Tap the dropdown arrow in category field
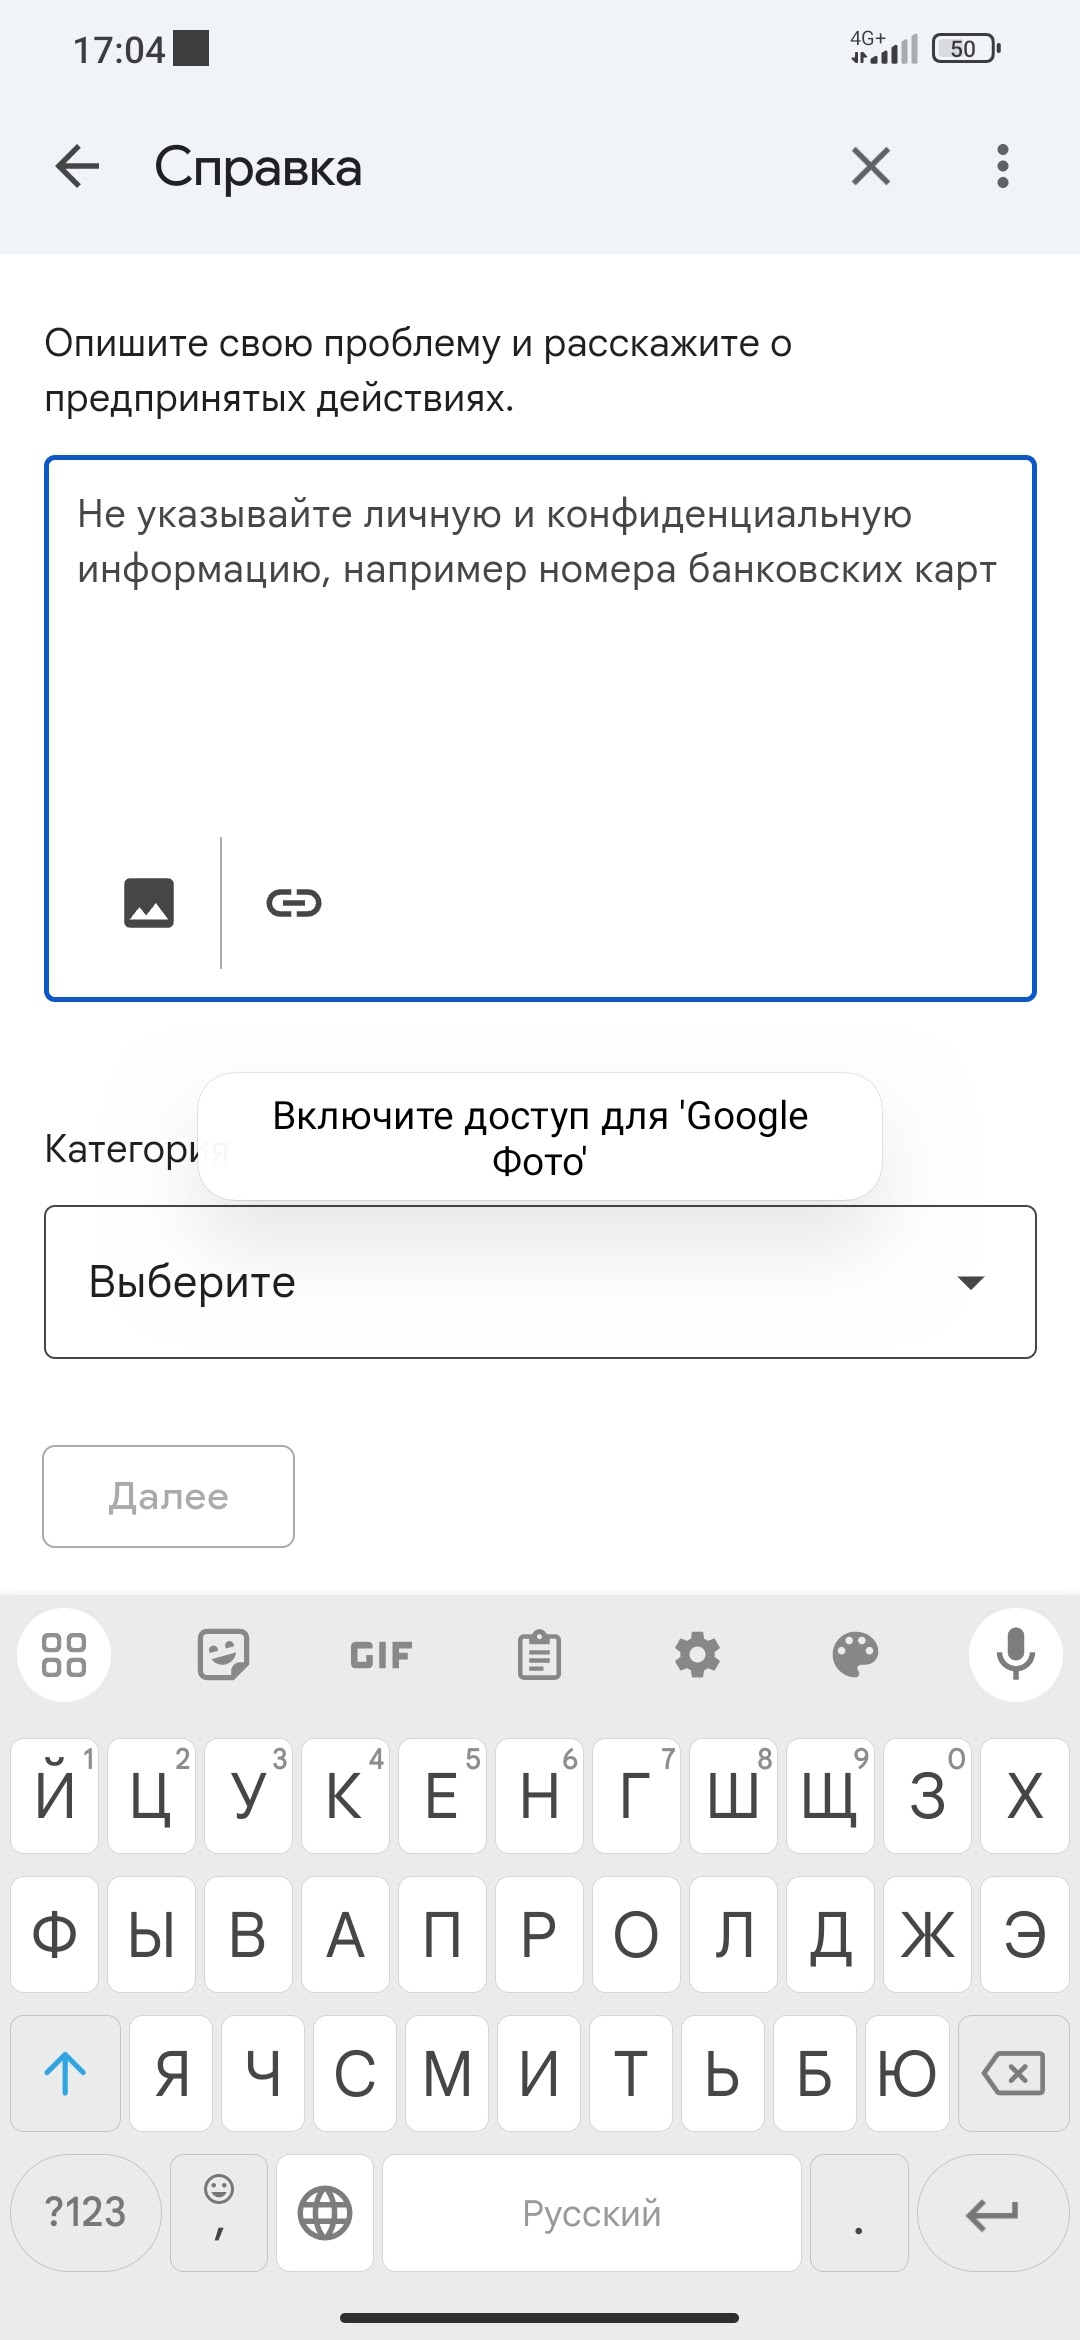 pyautogui.click(x=971, y=1282)
